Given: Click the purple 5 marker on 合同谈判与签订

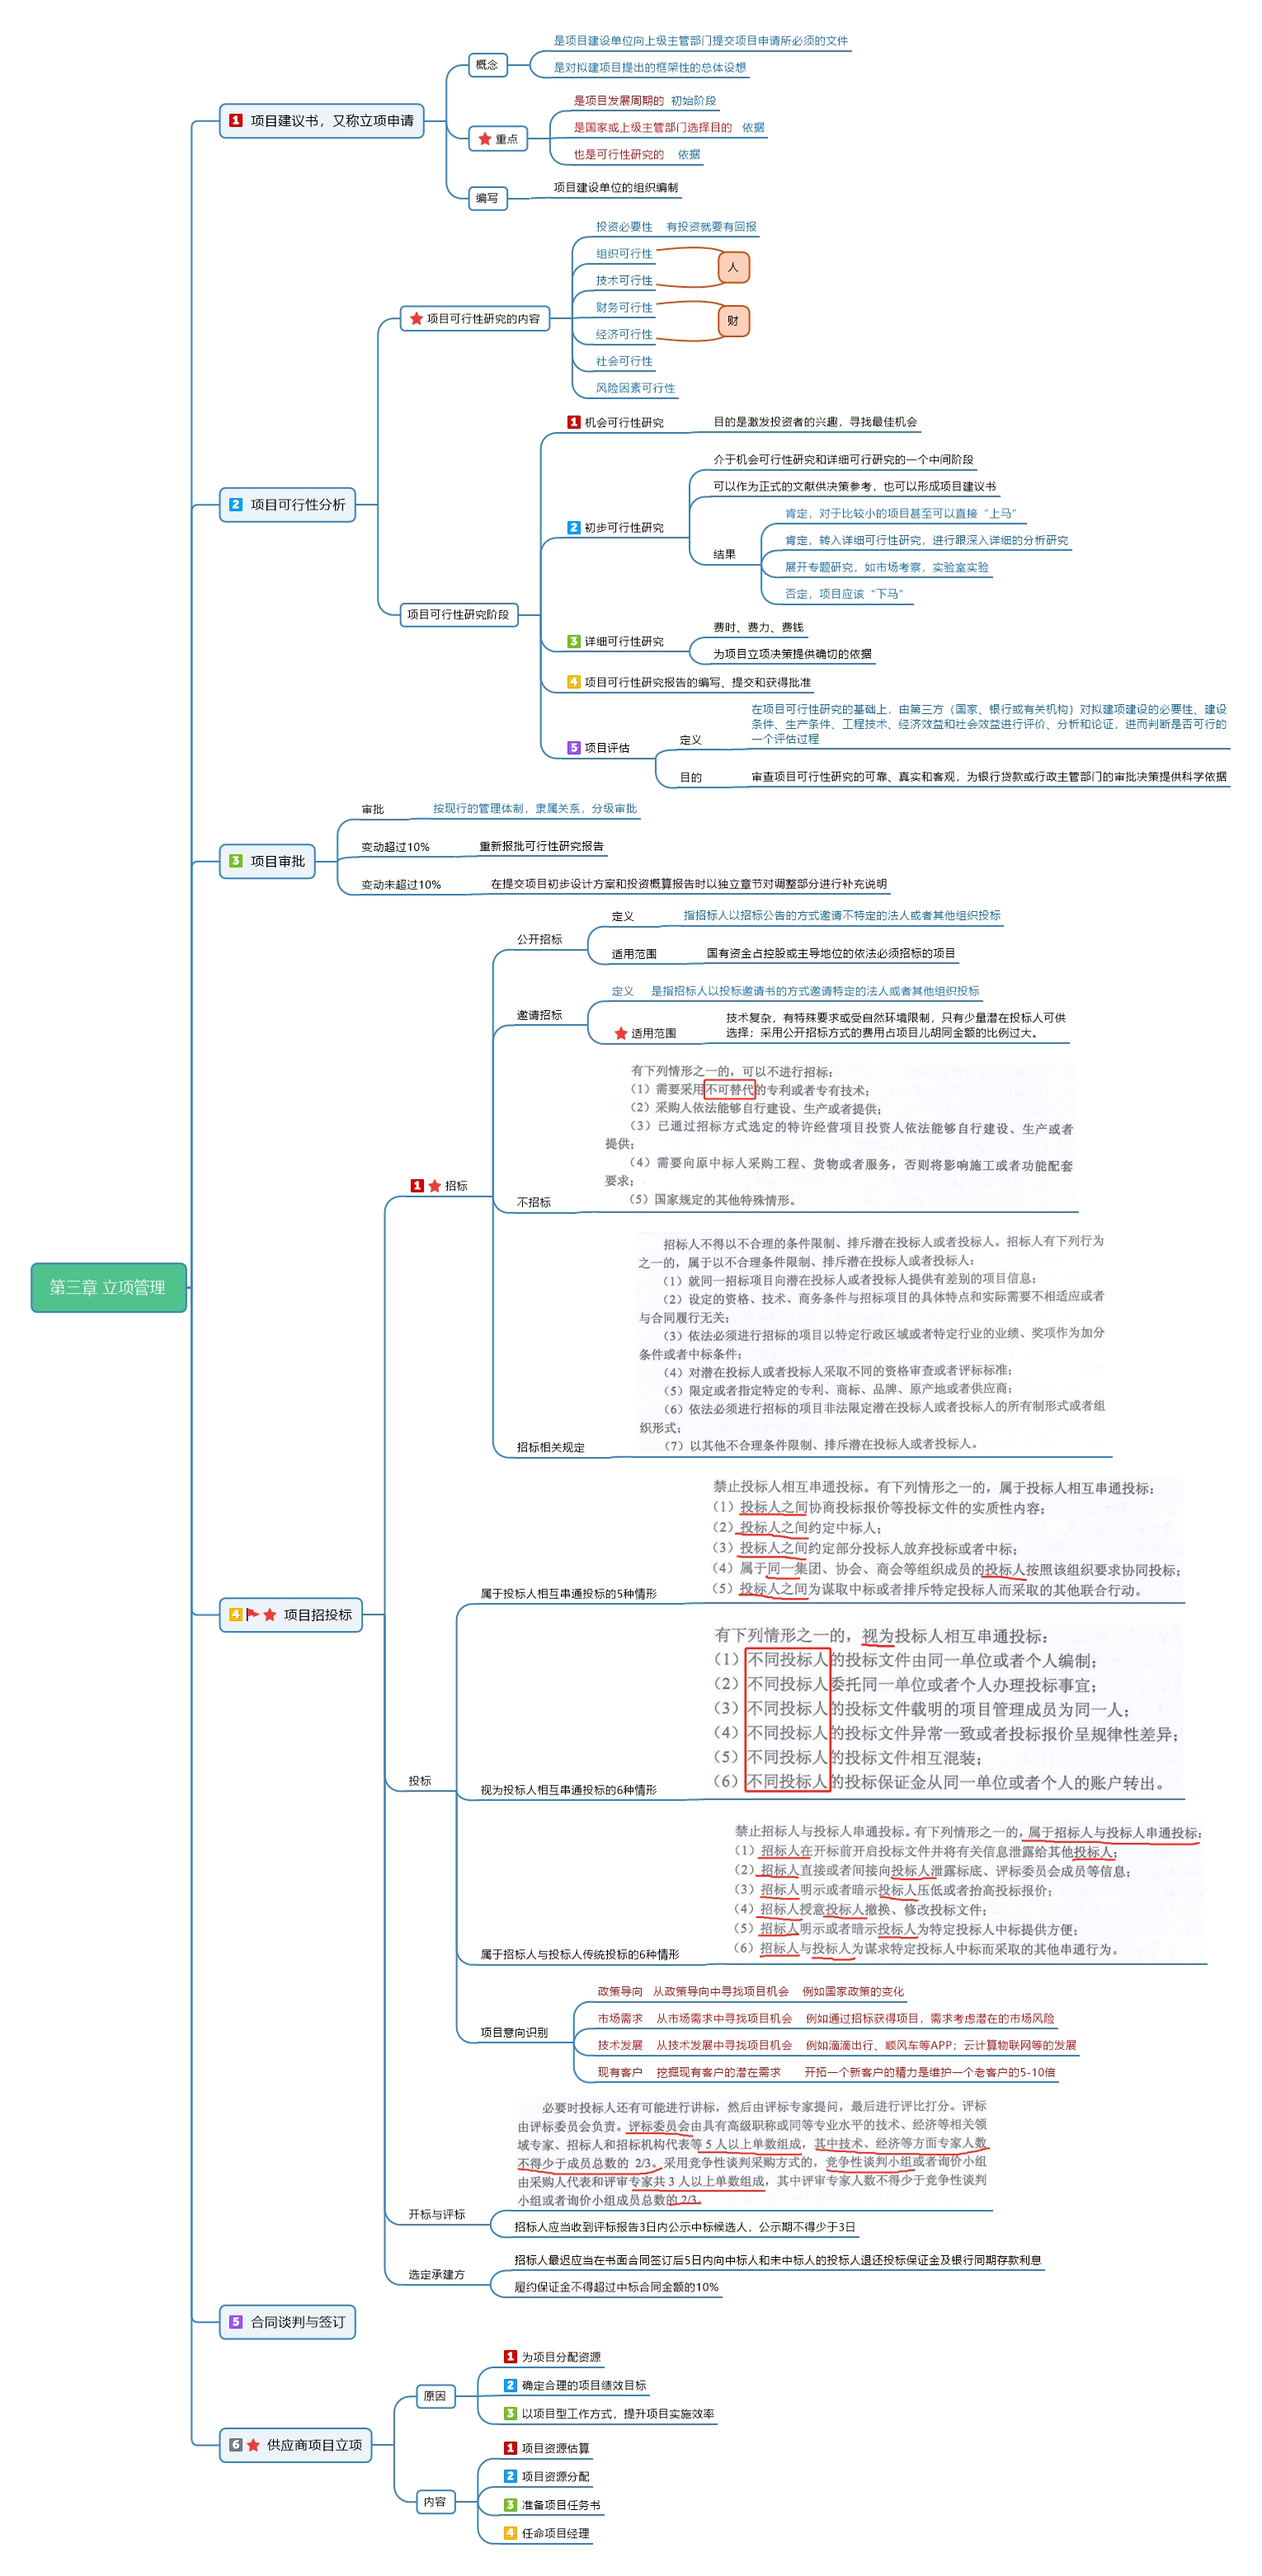Looking at the screenshot, I should [236, 2323].
